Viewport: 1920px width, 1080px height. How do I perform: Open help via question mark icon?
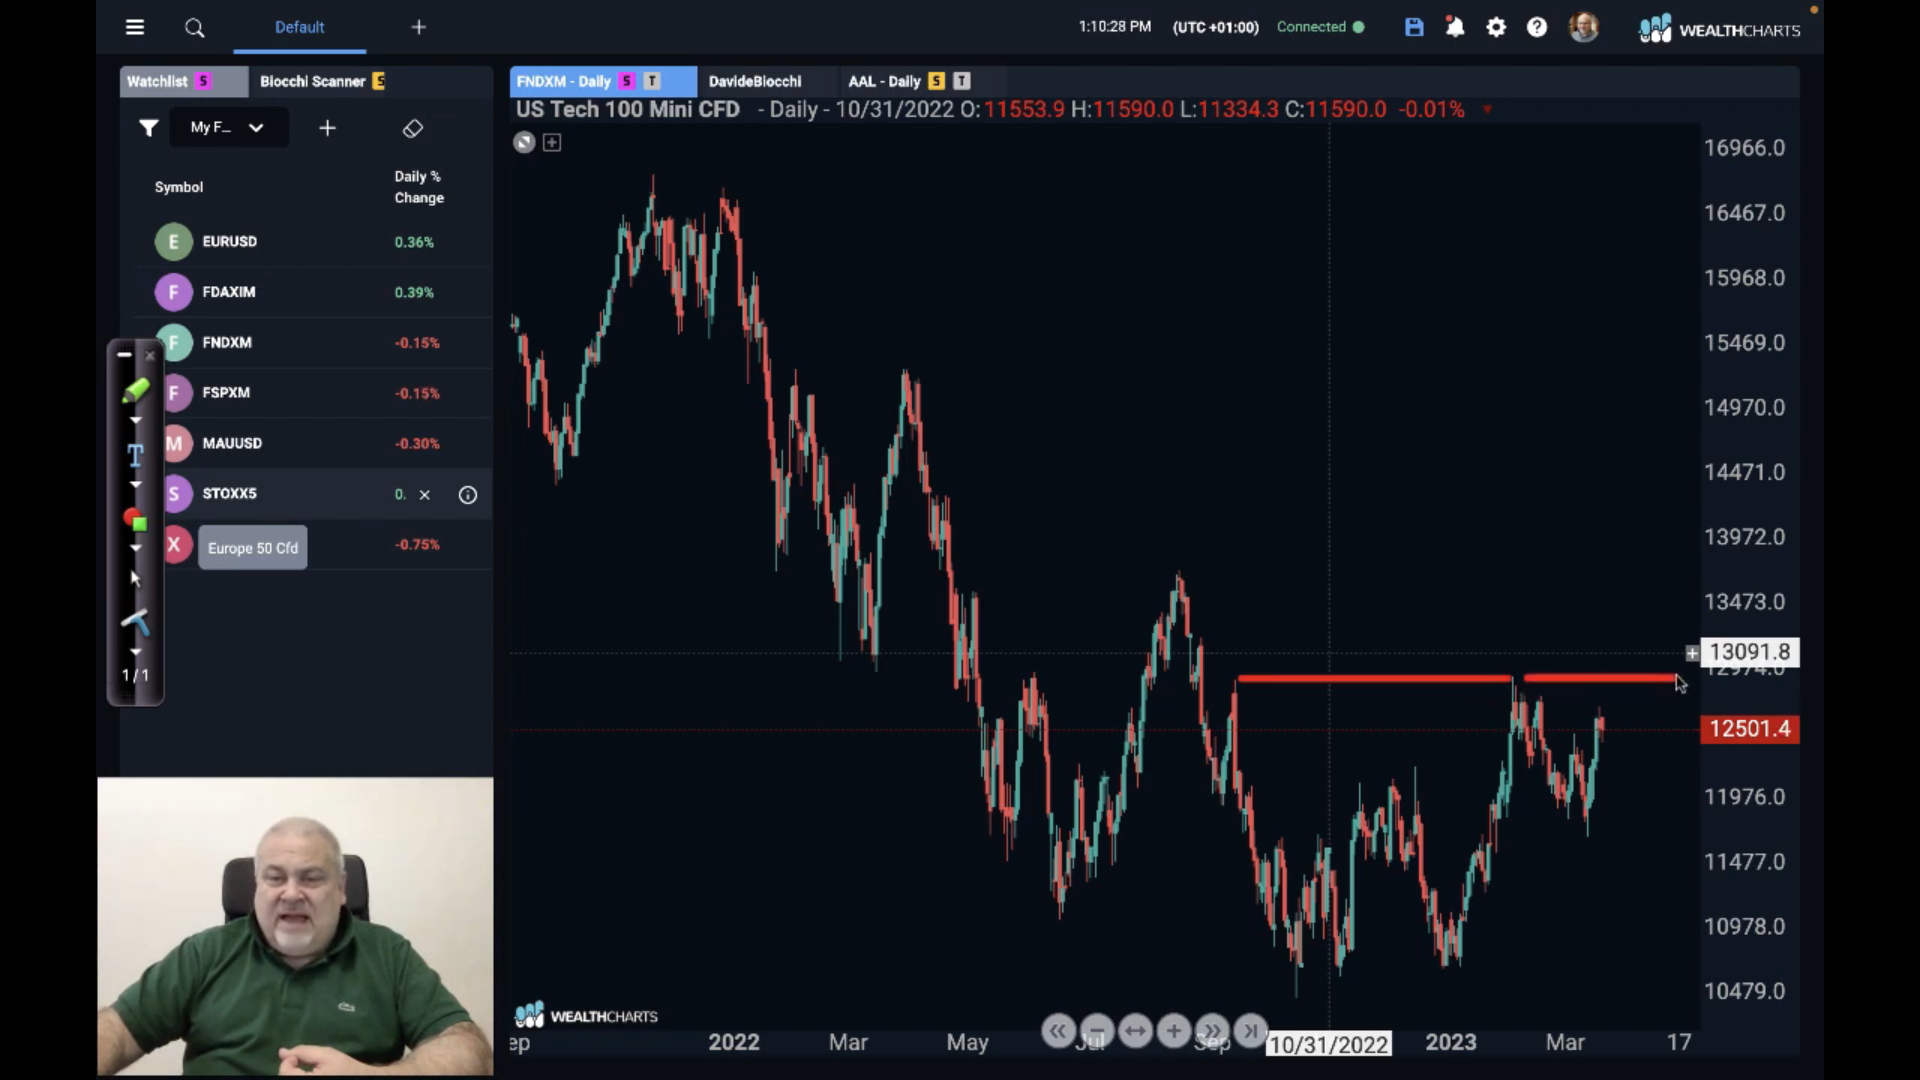(1537, 27)
